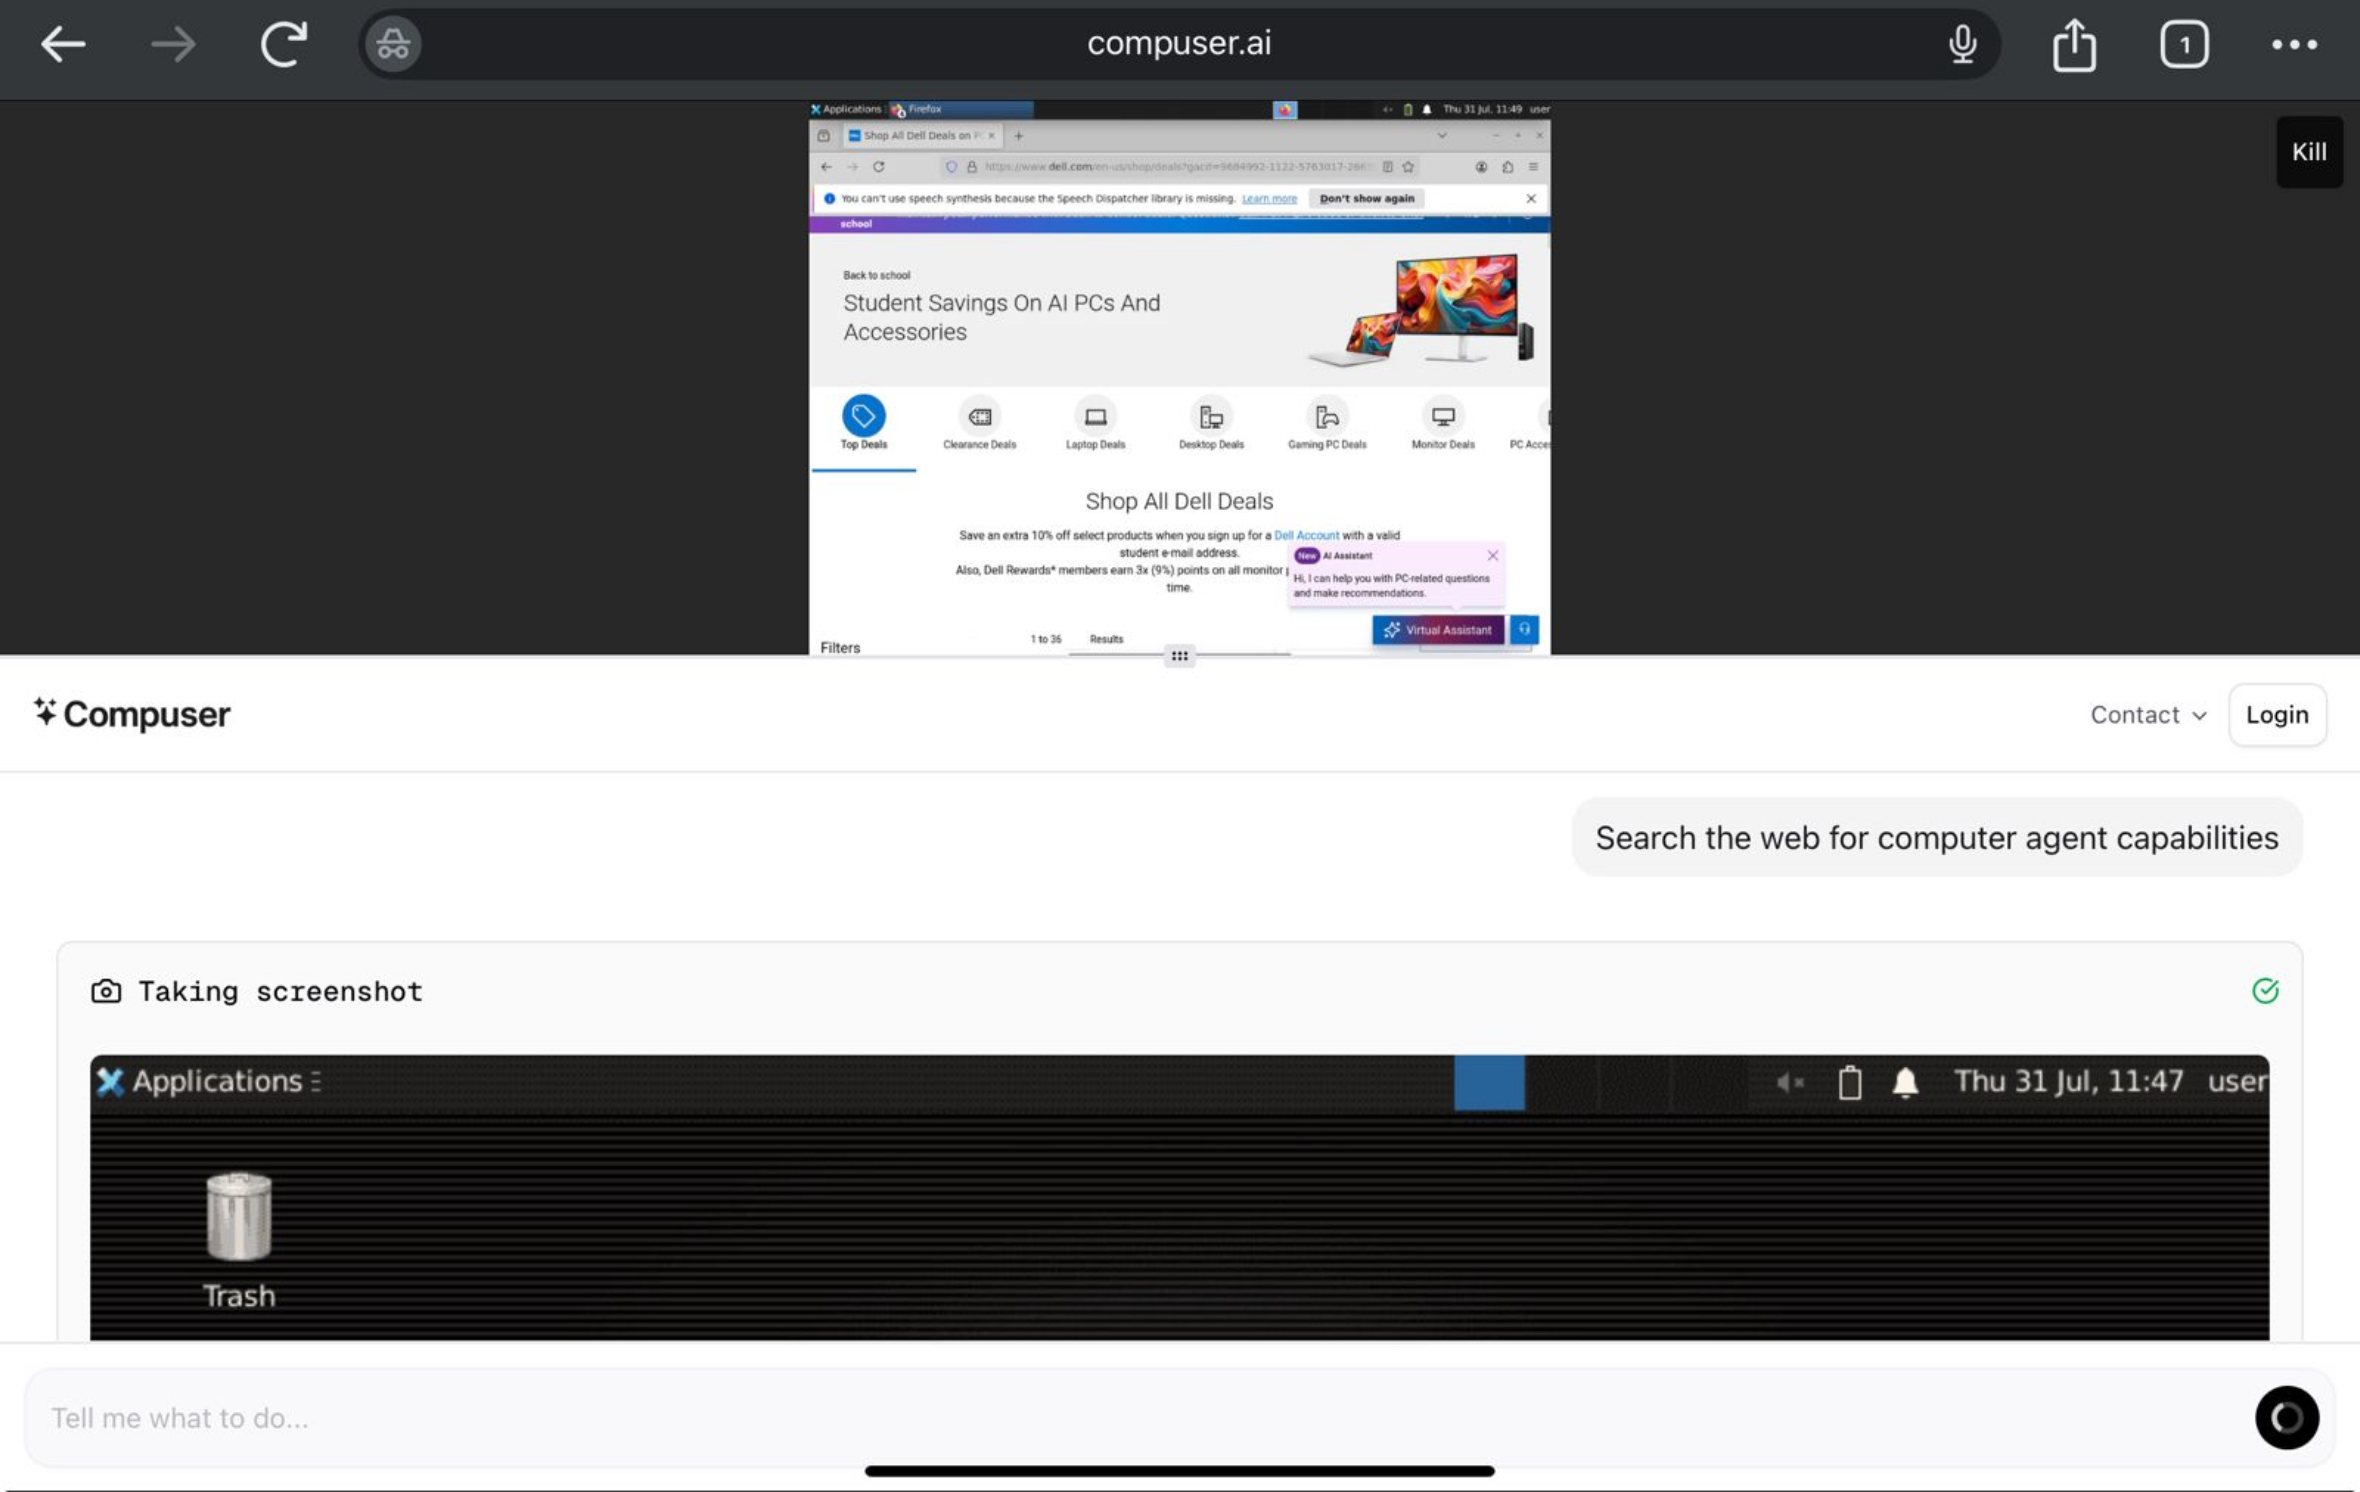The width and height of the screenshot is (2360, 1492).
Task: Click the Firefox account icon
Action: pos(1481,167)
